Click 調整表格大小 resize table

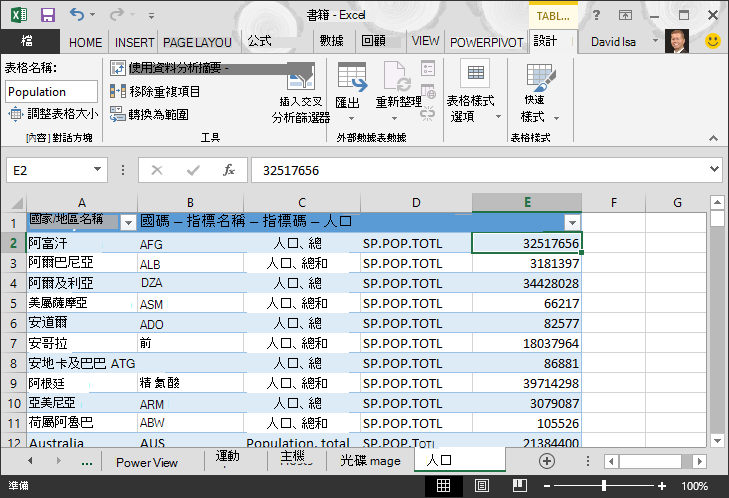tap(53, 113)
